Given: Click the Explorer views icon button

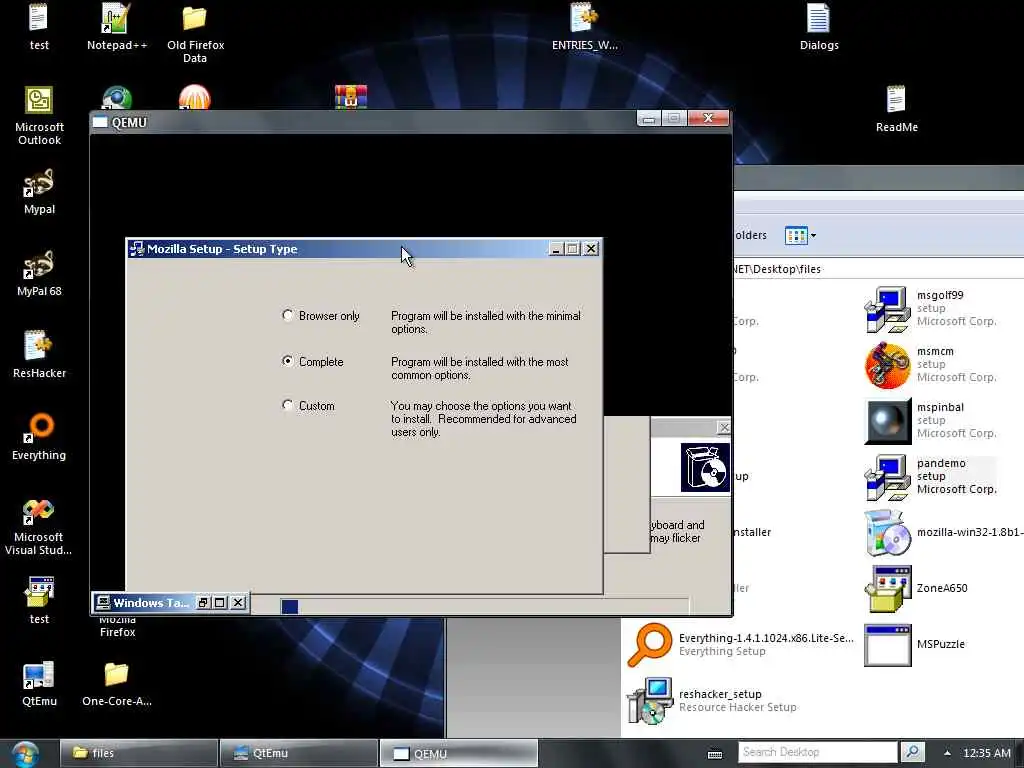Looking at the screenshot, I should 796,235.
